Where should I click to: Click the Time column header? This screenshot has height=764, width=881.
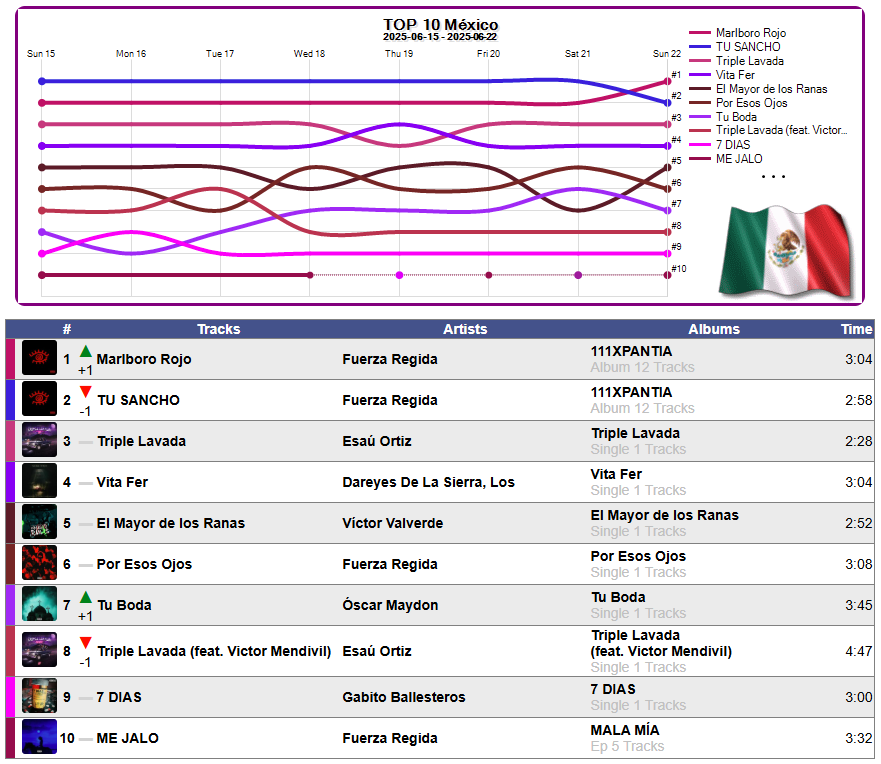[x=856, y=329]
